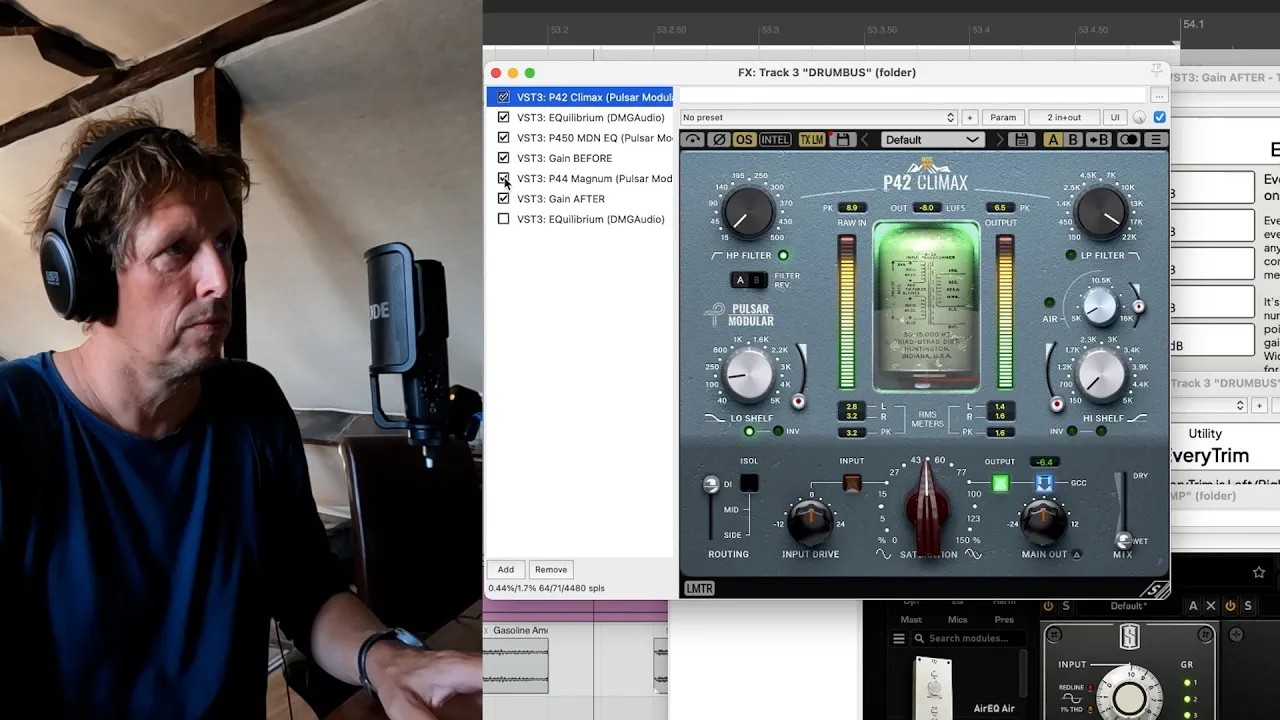Select the Mast module category
Image resolution: width=1280 pixels, height=720 pixels.
911,620
